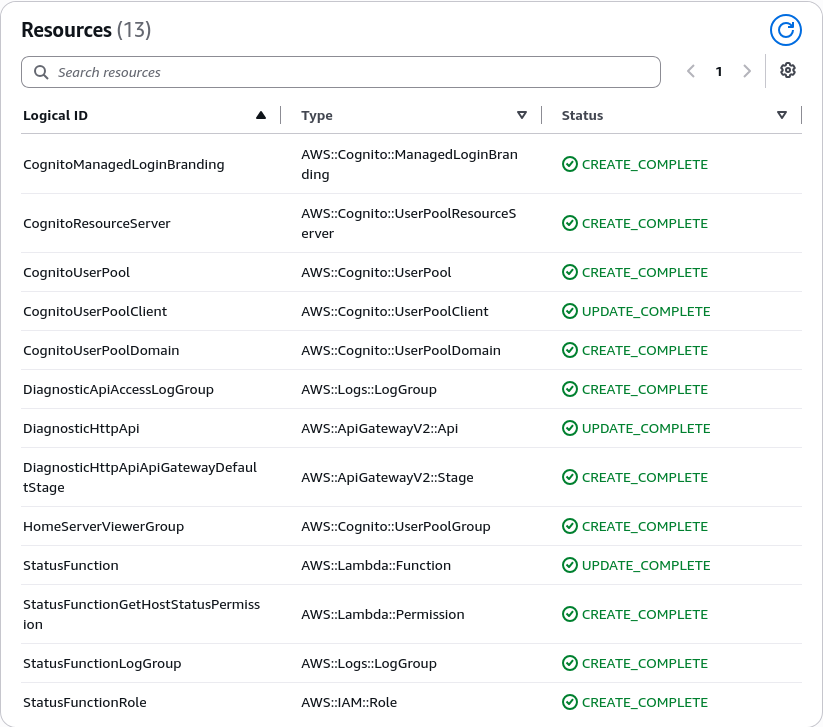Image resolution: width=823 pixels, height=727 pixels.
Task: Click AWS::IAM::Role type cell
Action: click(x=349, y=702)
